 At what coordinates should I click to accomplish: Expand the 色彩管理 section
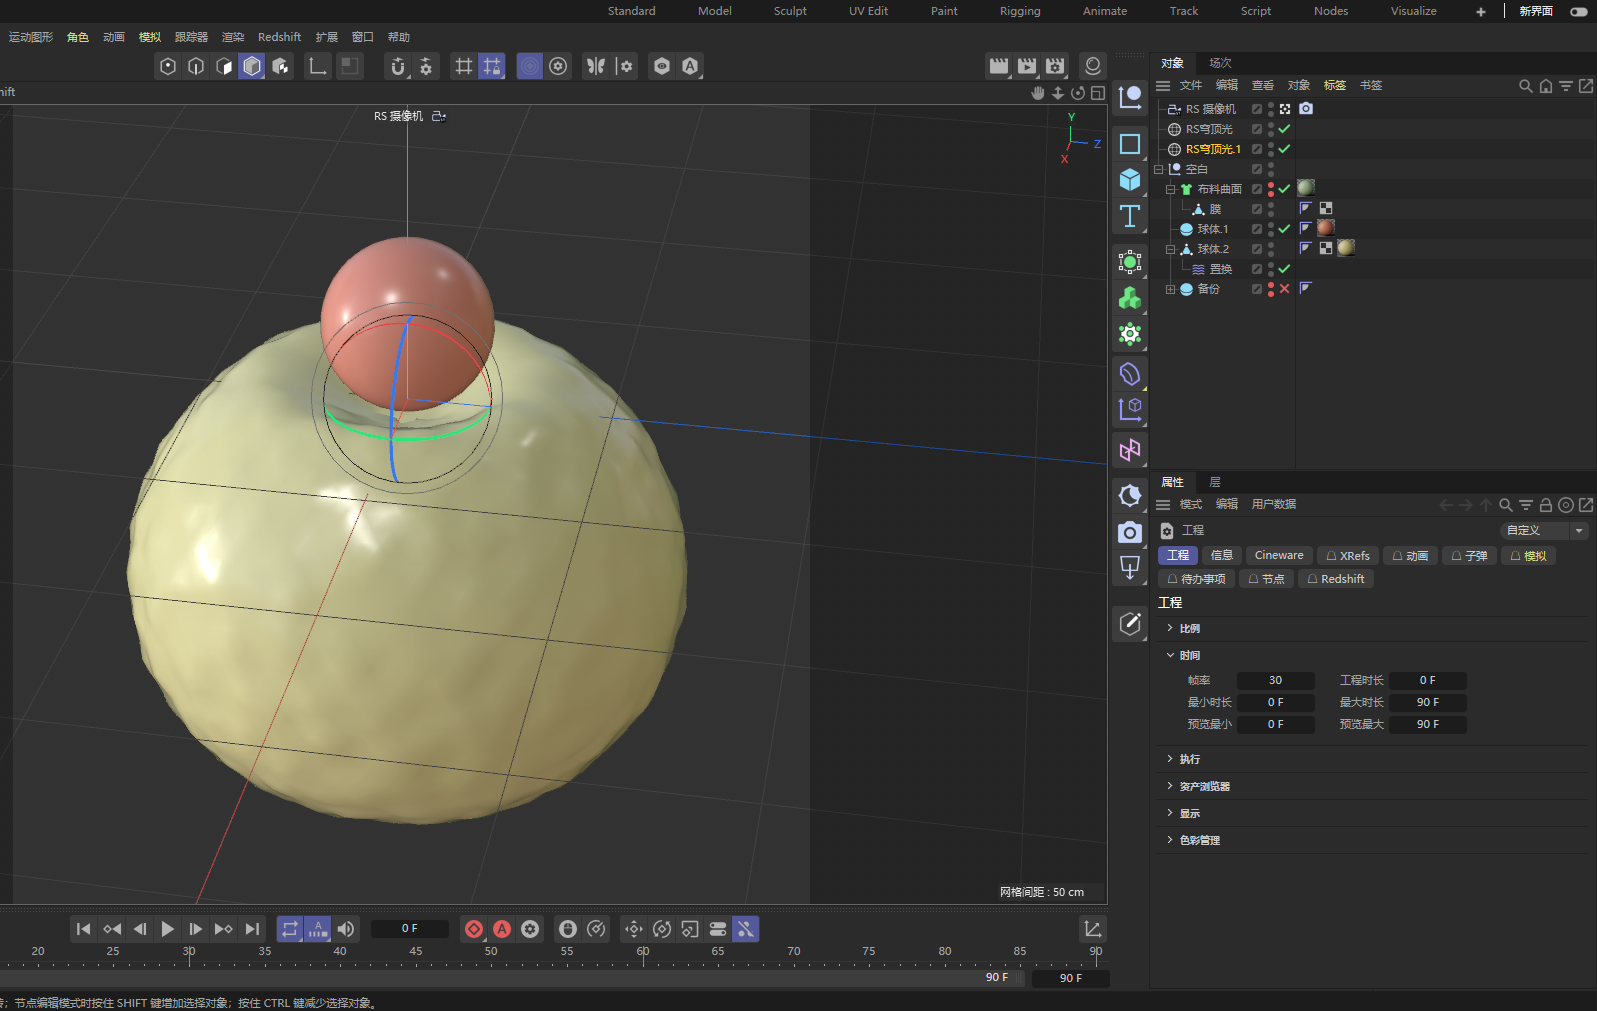click(1170, 840)
